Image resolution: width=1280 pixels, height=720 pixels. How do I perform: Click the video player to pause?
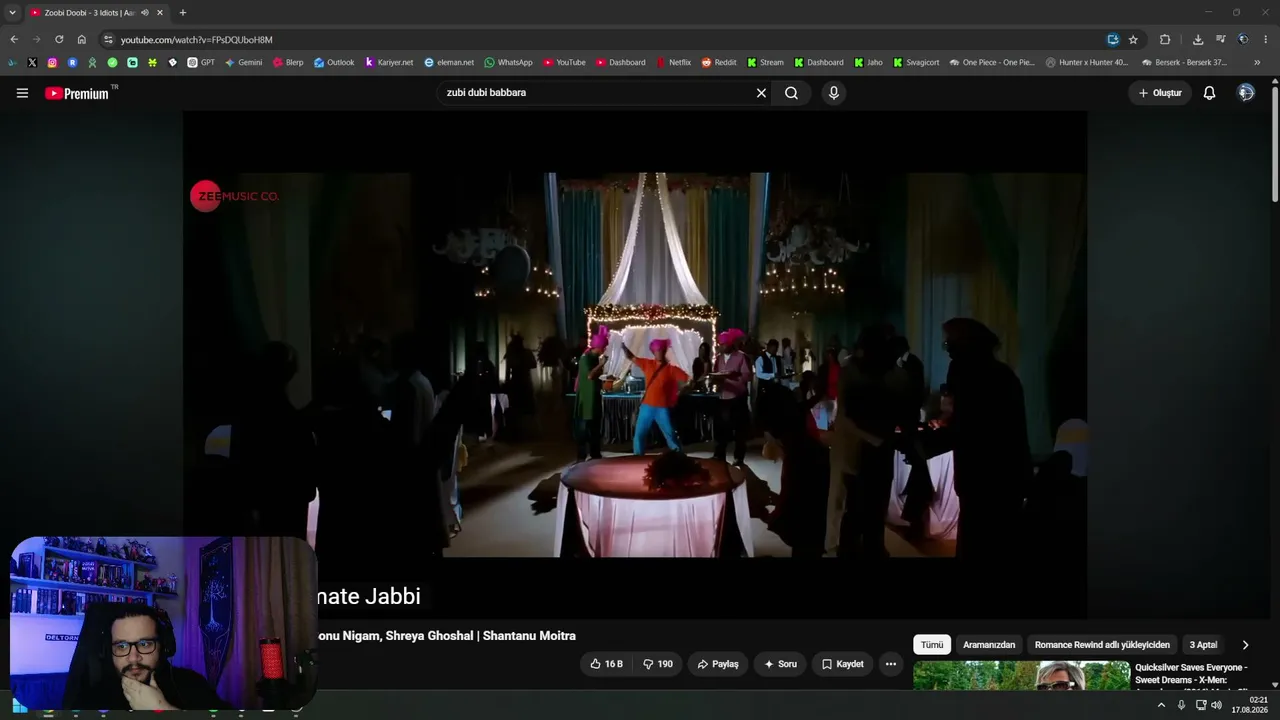point(635,365)
